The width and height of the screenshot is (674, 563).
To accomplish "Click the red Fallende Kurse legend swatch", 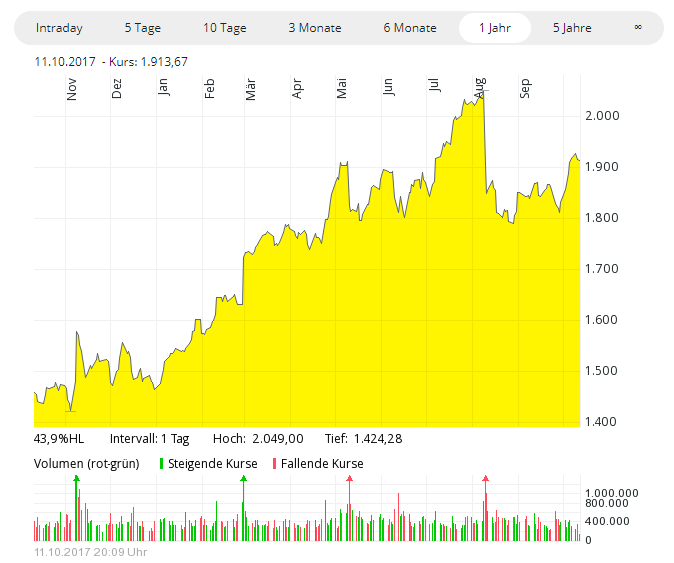I will point(274,464).
